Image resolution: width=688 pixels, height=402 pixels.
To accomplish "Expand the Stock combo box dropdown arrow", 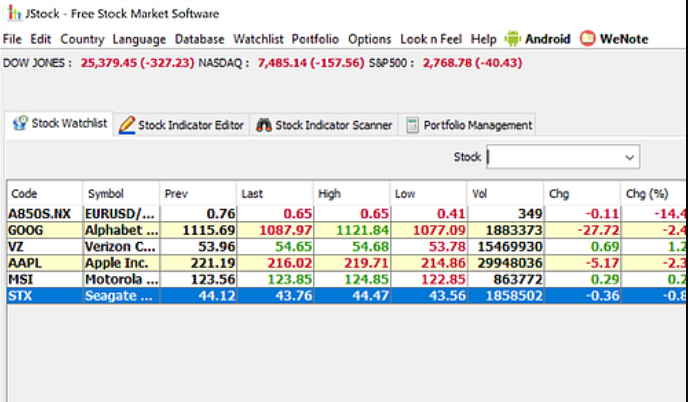I will pos(630,157).
